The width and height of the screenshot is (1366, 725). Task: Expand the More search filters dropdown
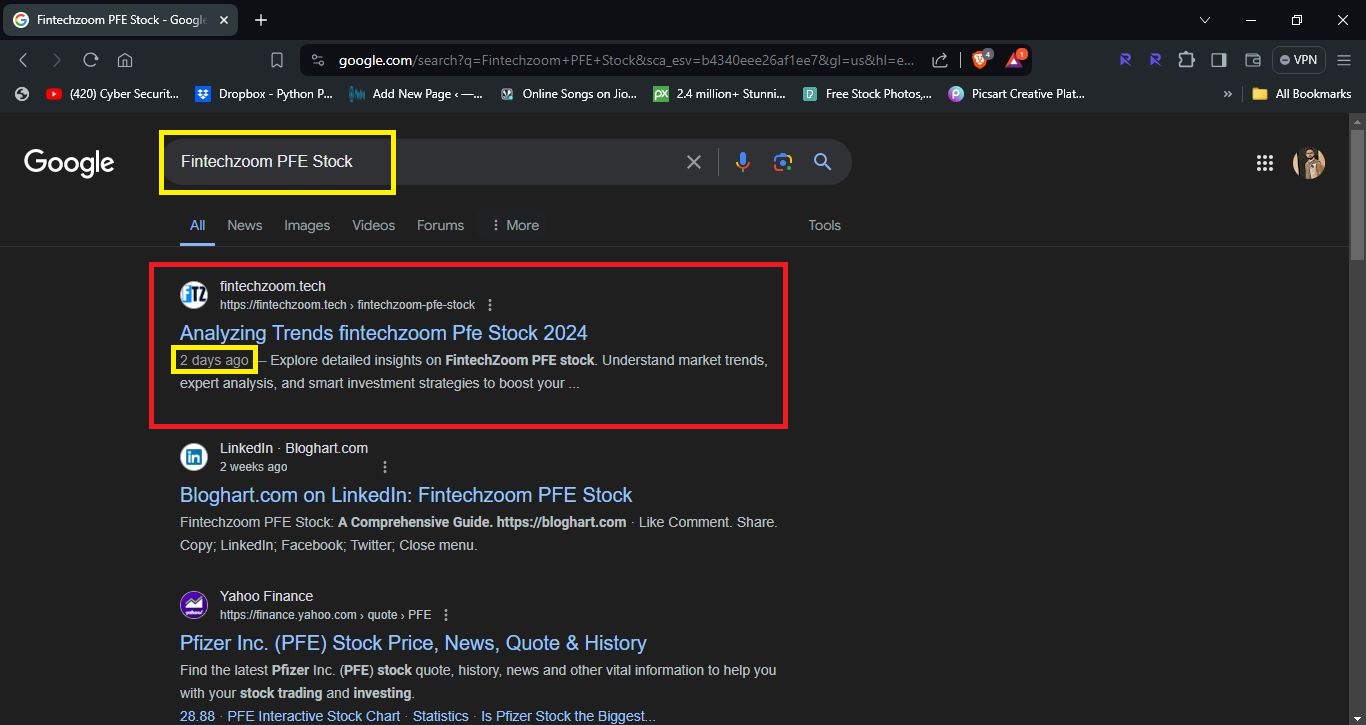point(515,225)
